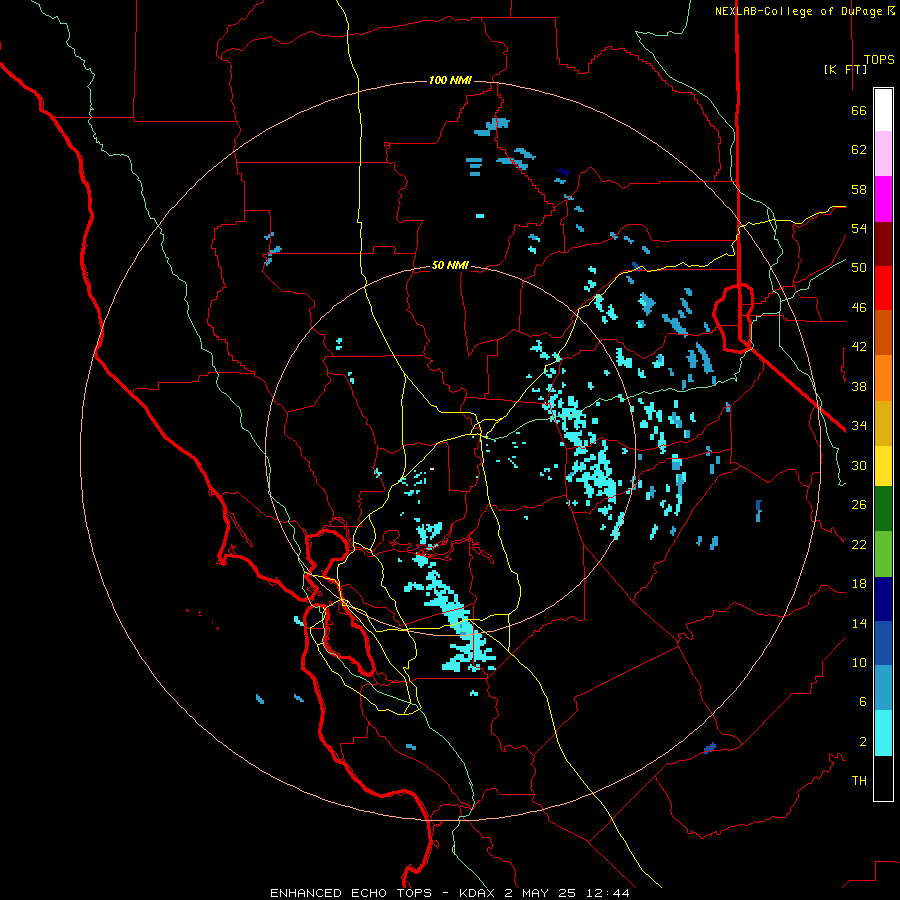
Task: Click the "18" scale value
Action: pos(859,584)
